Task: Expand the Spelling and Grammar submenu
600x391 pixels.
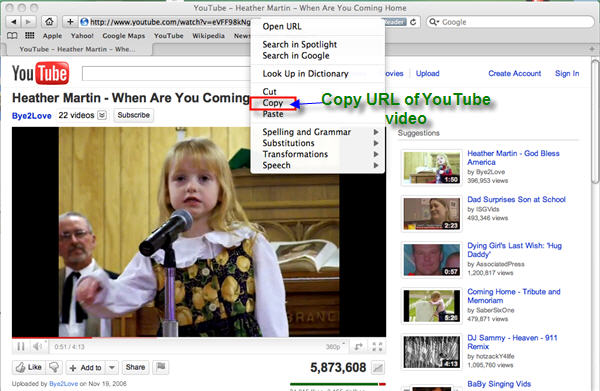Action: pos(376,132)
